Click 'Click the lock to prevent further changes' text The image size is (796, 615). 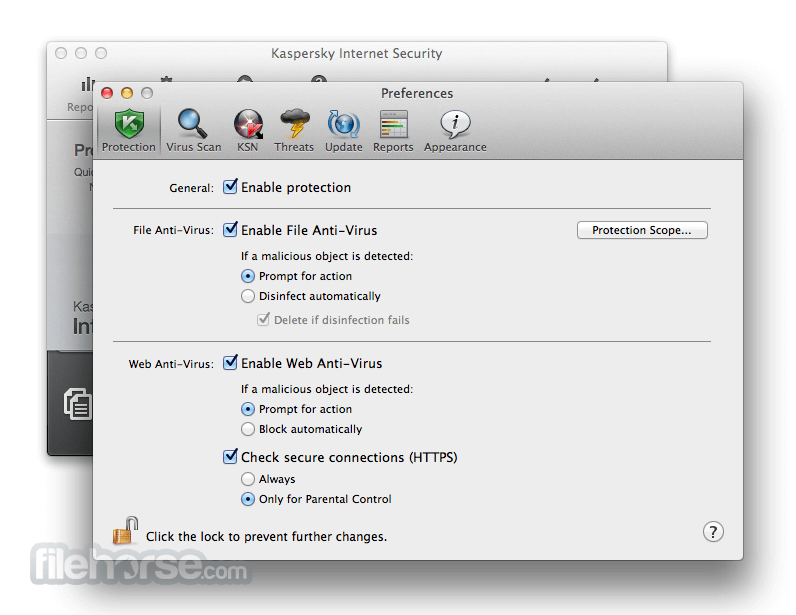[267, 537]
